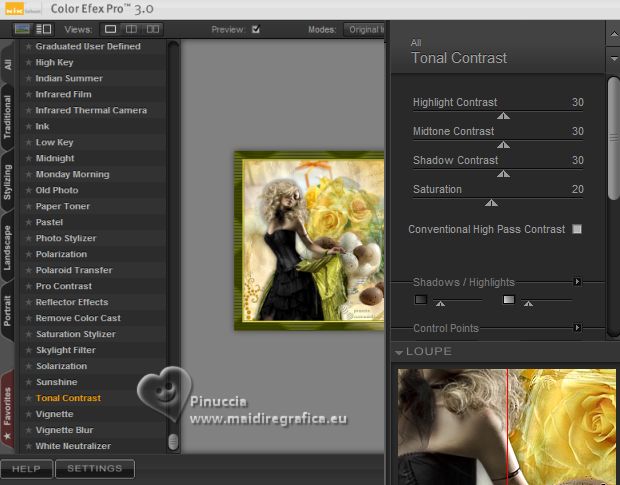Screen dimensions: 620x485
Task: Show the image-only layout at top left
Action: pyautogui.click(x=22, y=29)
